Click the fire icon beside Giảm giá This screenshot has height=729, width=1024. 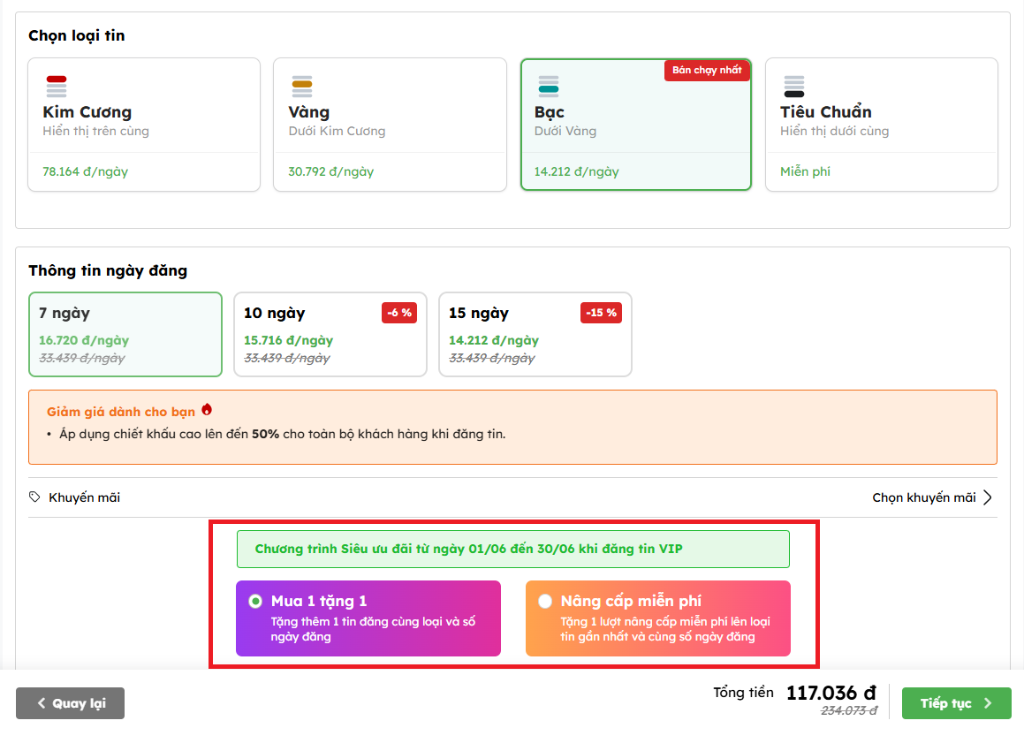coord(207,410)
